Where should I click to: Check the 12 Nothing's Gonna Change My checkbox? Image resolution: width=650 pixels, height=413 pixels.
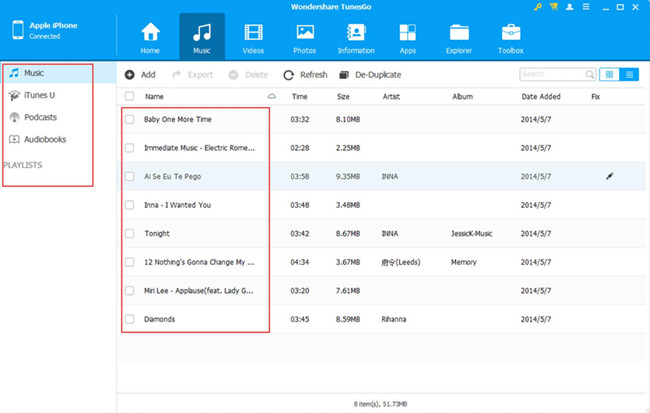[x=129, y=262]
